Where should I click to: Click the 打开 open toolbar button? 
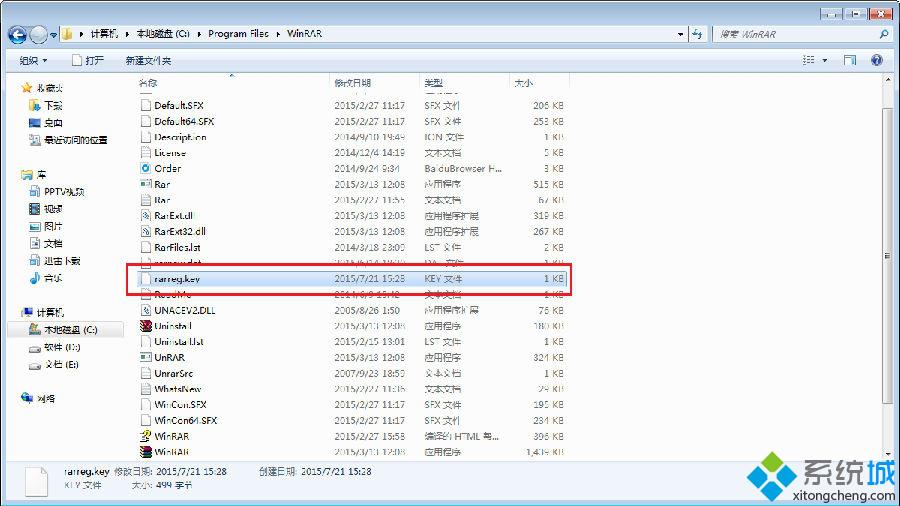tap(88, 60)
